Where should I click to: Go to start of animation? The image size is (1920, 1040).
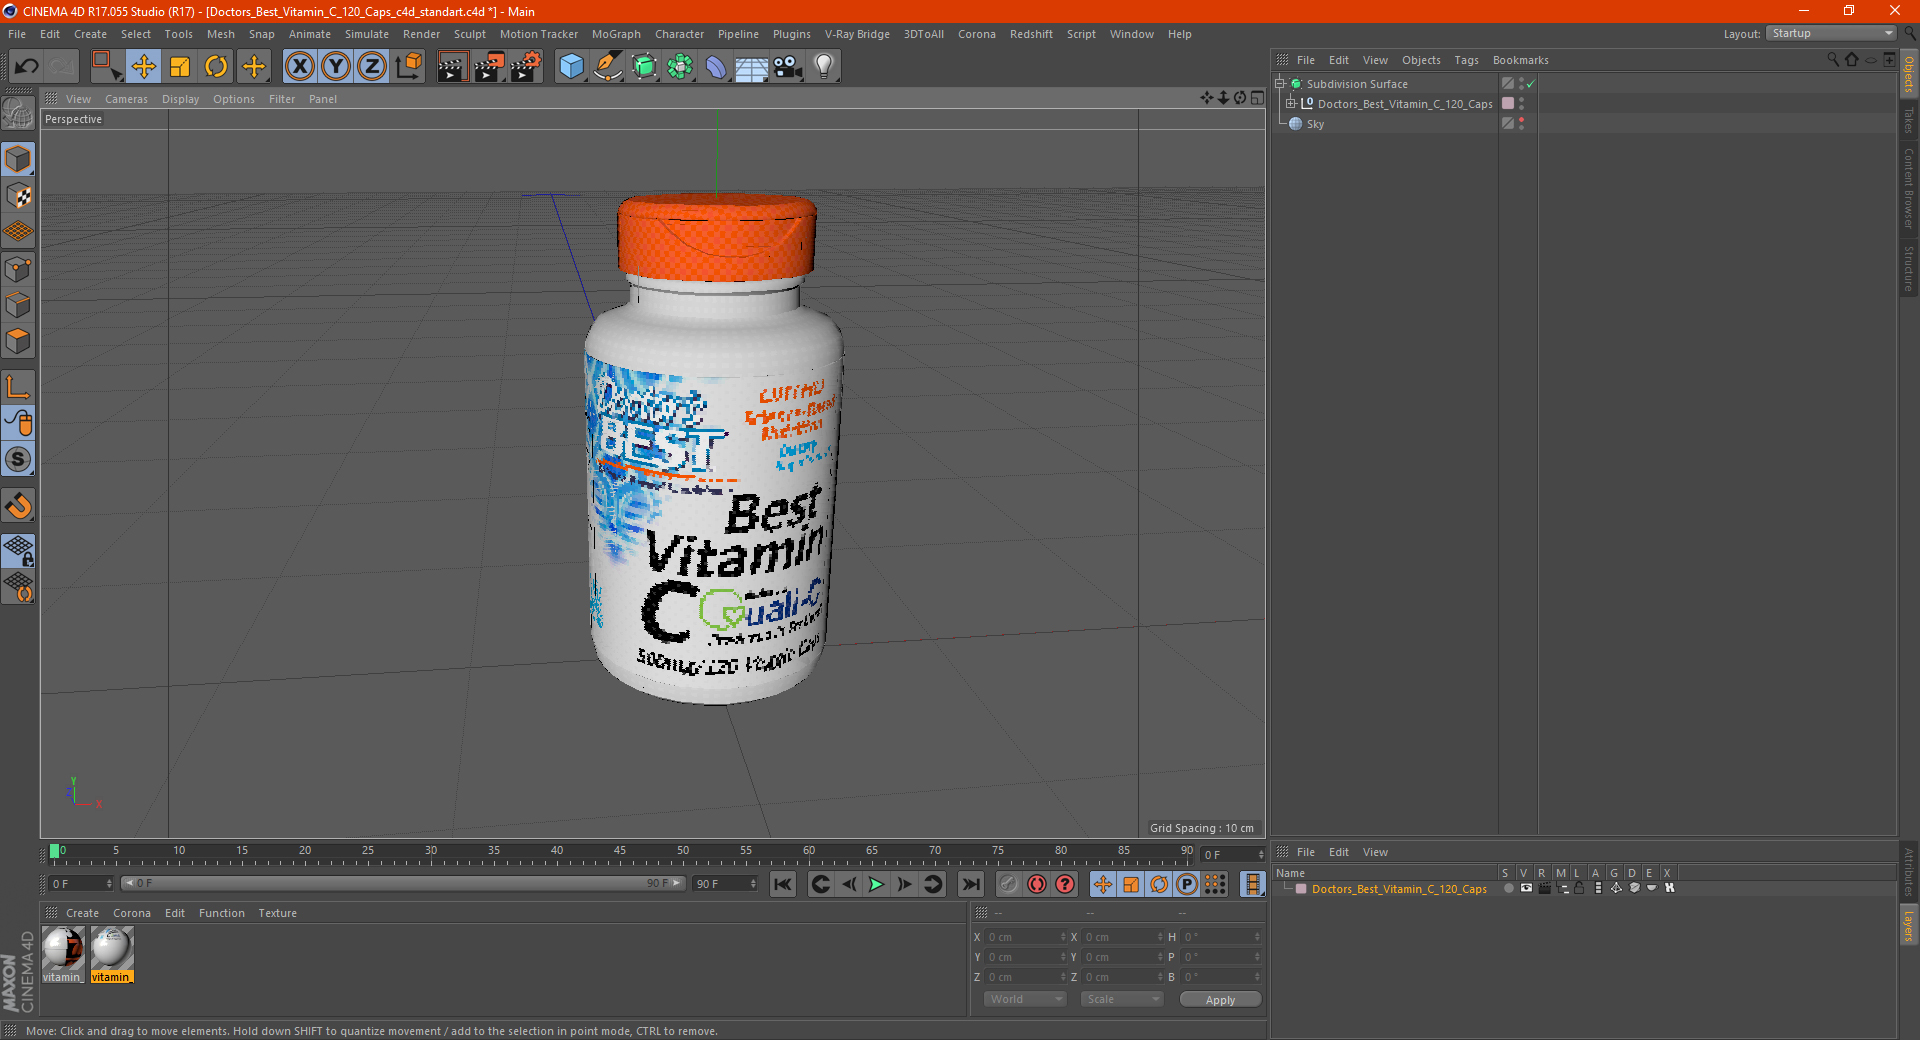click(782, 884)
